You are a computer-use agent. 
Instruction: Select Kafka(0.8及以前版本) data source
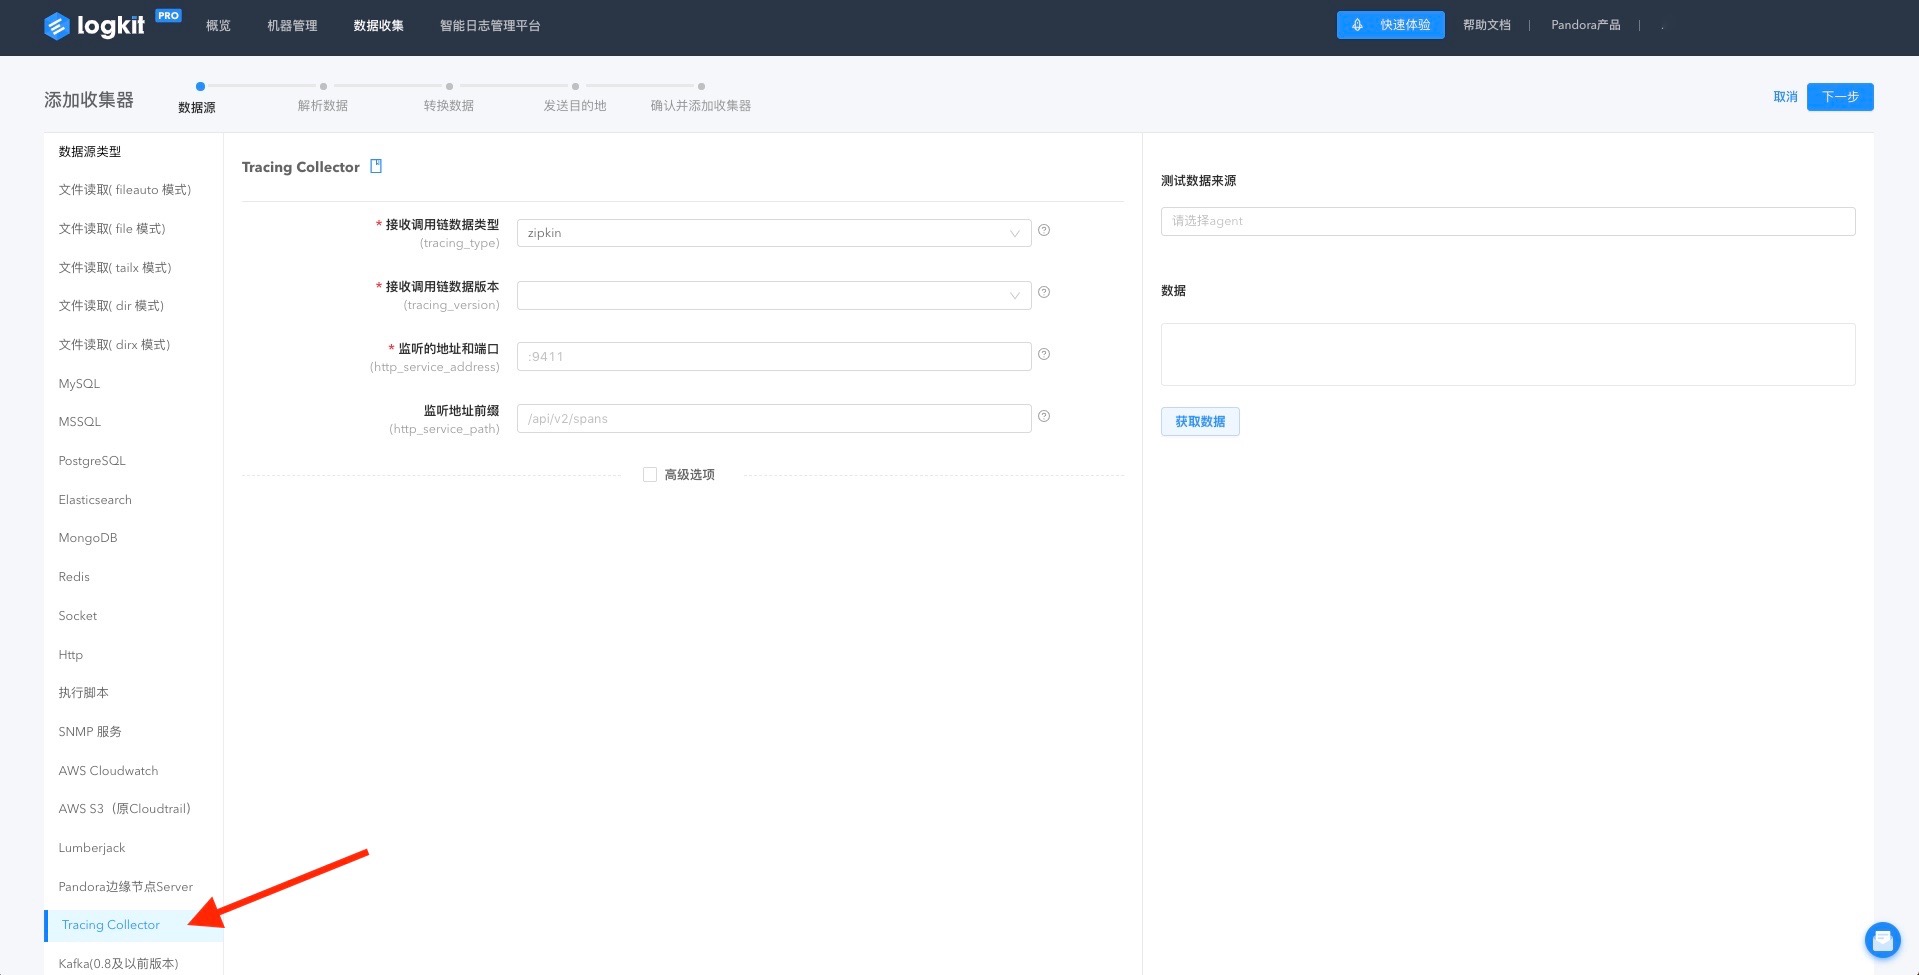coord(119,964)
